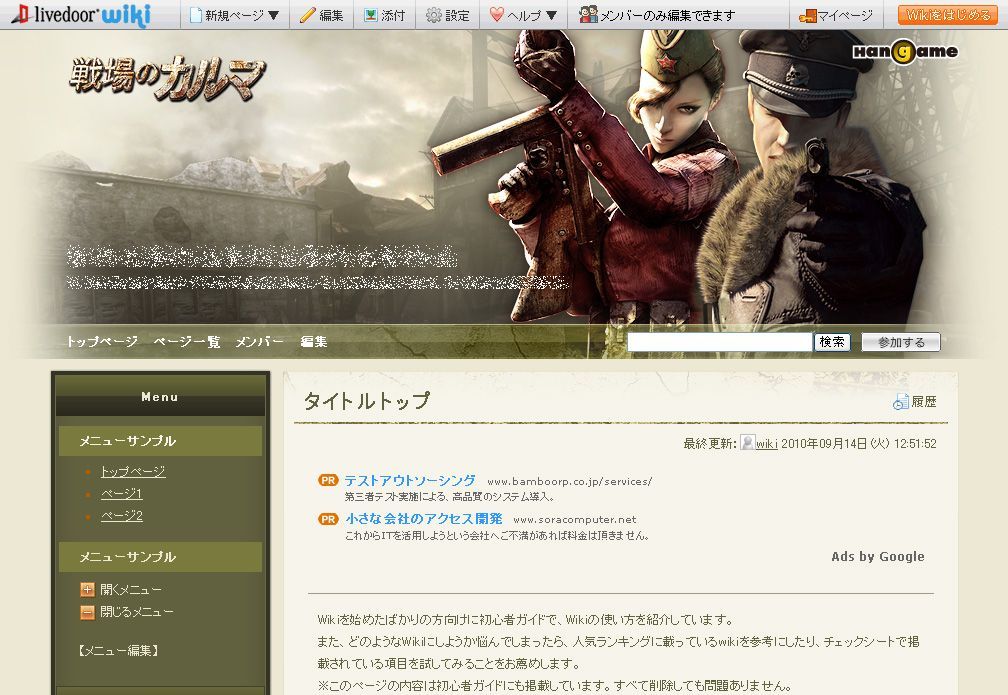Click the wiki user link in 最終更新

point(766,444)
